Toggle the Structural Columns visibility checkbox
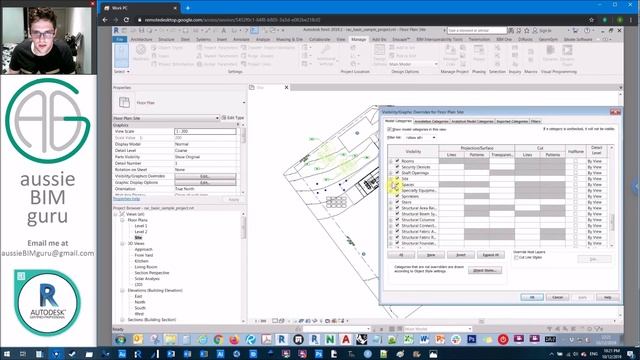640x360 pixels. (397, 219)
